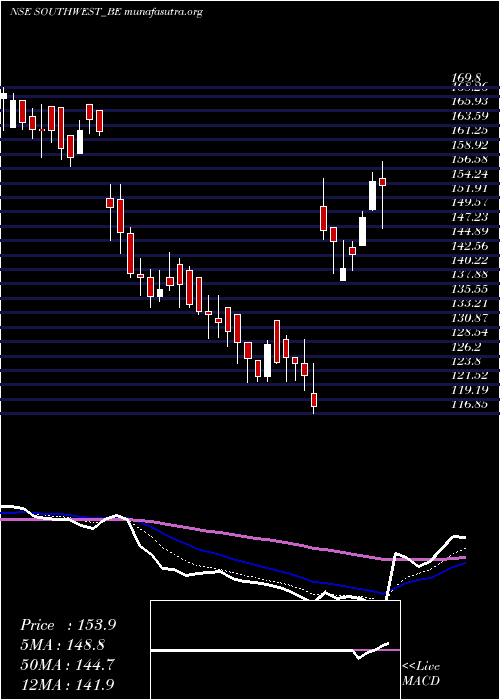Image resolution: width=500 pixels, height=700 pixels.
Task: Click the 12MA : 141.9 readout
Action: click(x=67, y=684)
